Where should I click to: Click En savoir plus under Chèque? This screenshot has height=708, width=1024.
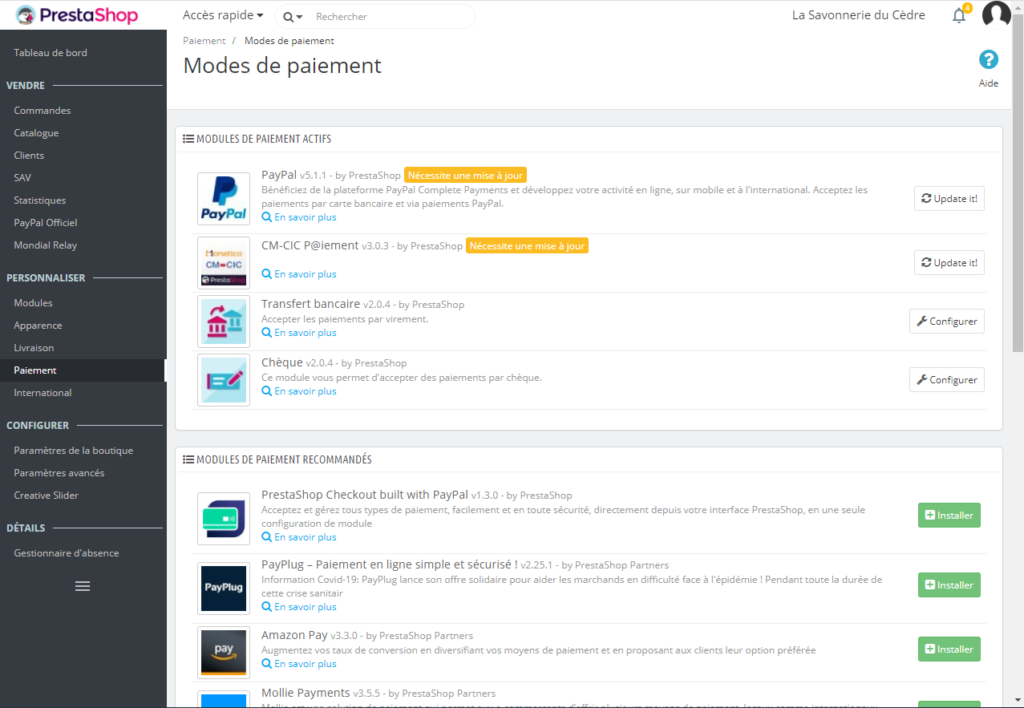(x=299, y=391)
